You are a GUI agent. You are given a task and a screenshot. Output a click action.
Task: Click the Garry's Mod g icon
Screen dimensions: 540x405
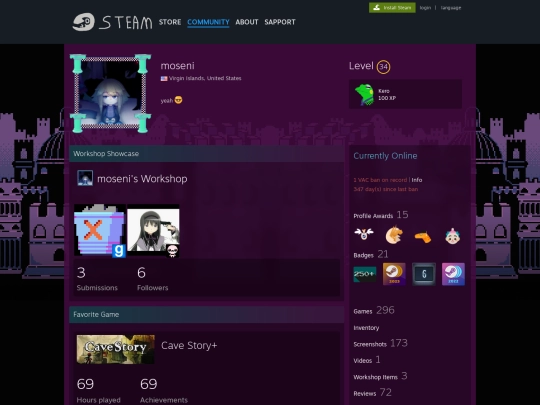click(x=119, y=251)
